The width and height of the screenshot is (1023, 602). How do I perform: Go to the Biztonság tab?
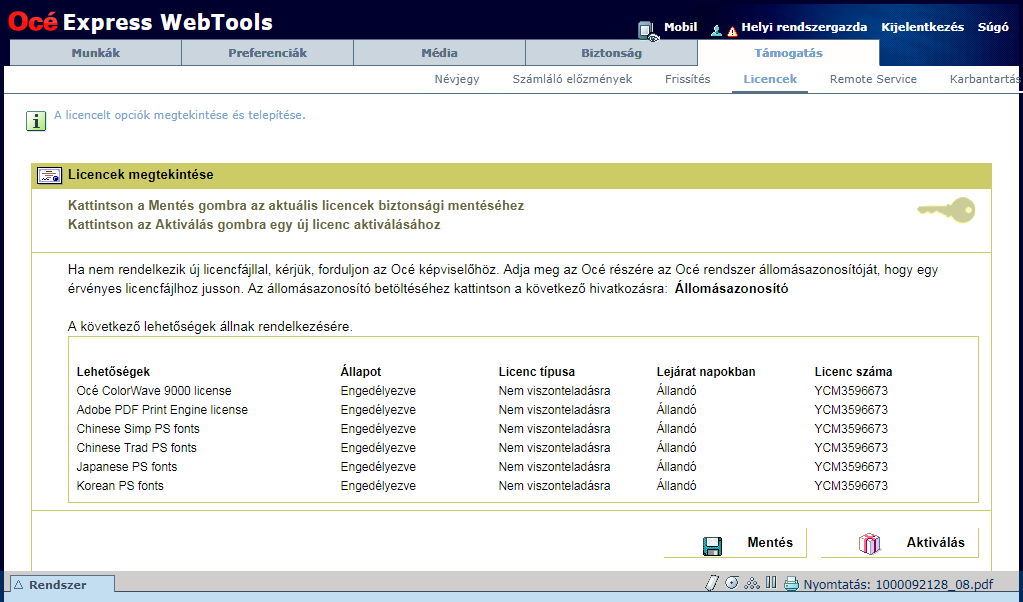(611, 53)
